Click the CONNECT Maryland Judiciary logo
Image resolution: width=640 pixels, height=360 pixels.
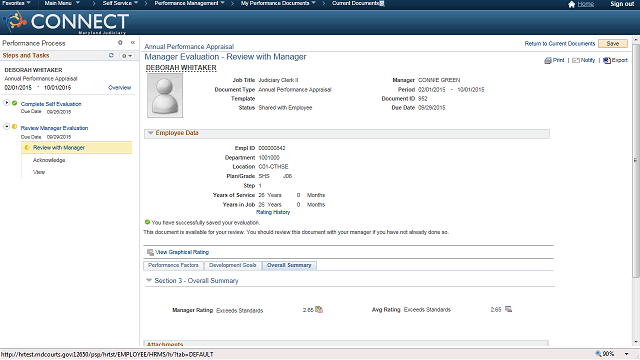pyautogui.click(x=67, y=22)
